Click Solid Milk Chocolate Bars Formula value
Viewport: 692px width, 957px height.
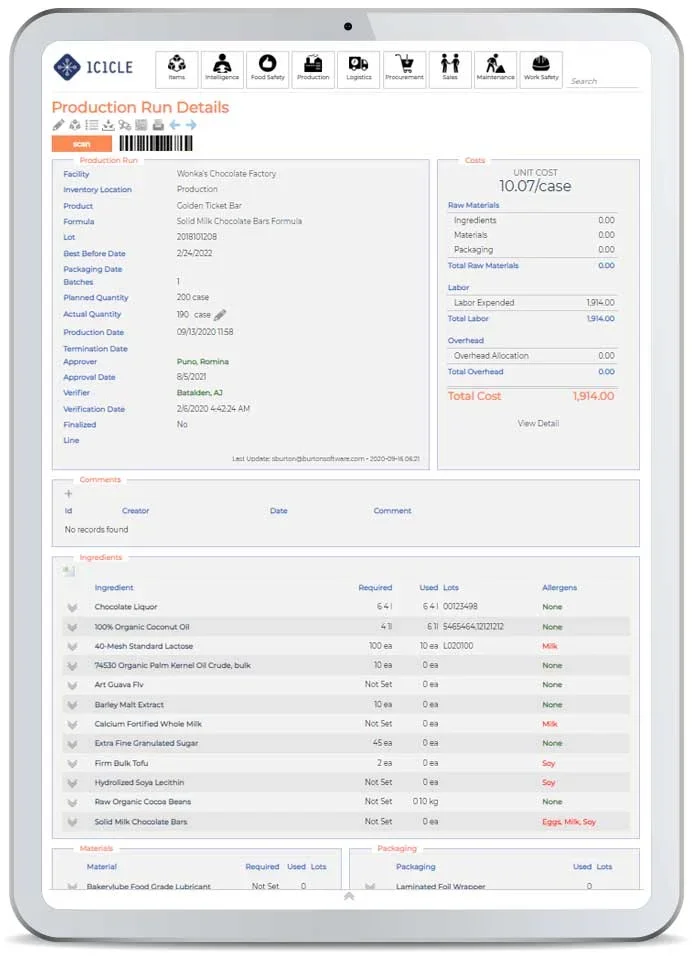click(x=239, y=221)
